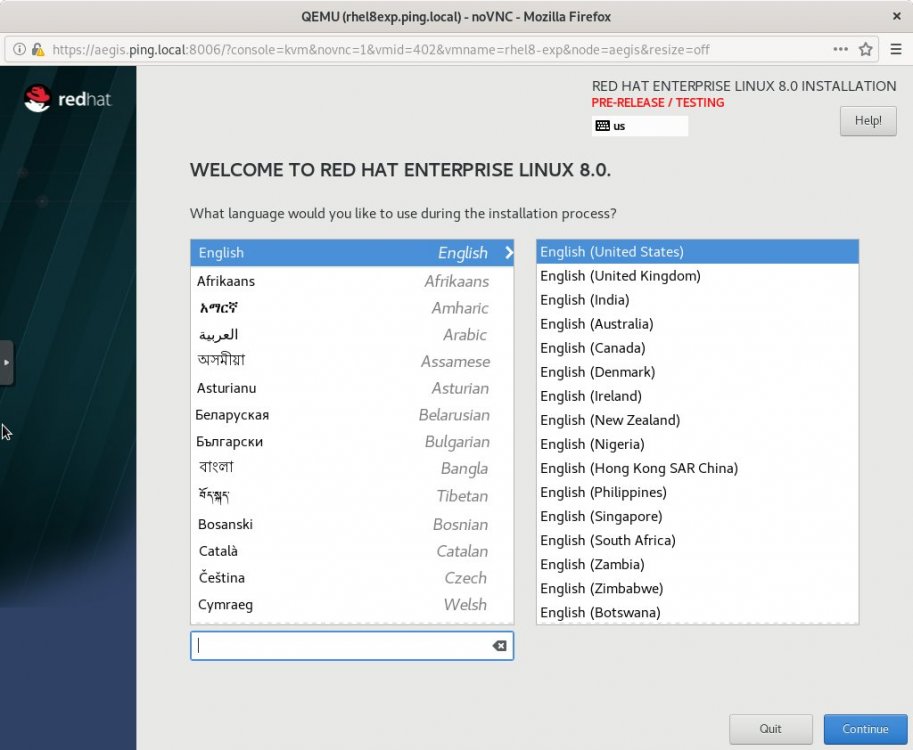Screen dimensions: 913x750
Task: Click the us keyboard layout indicator
Action: pos(639,126)
